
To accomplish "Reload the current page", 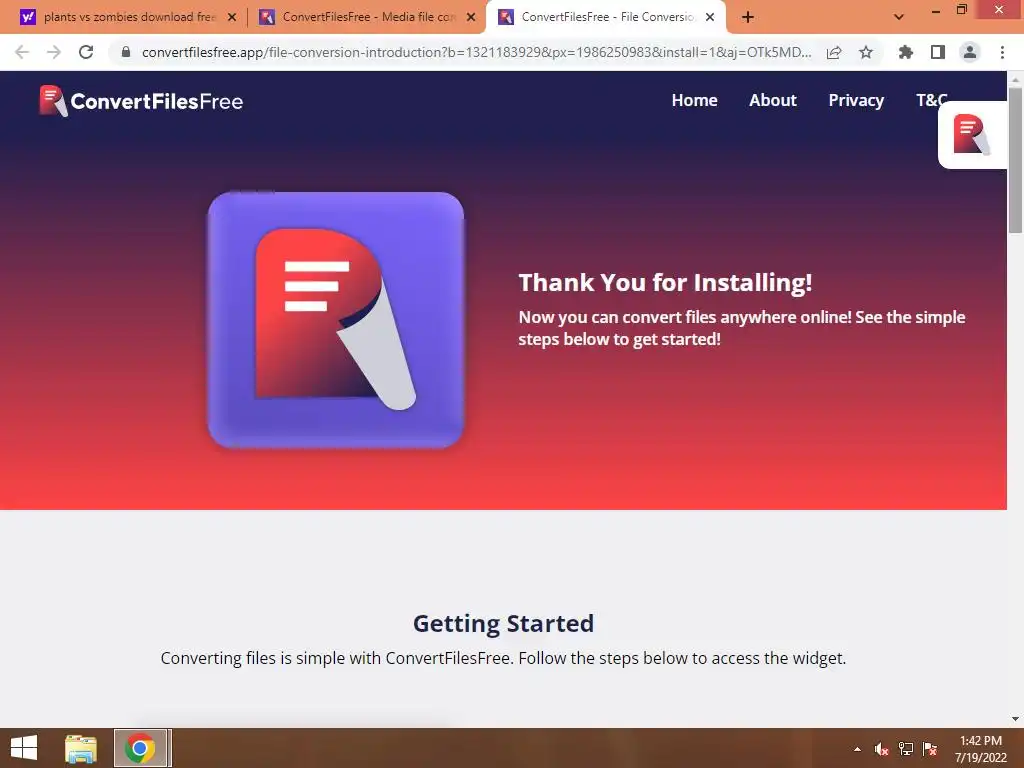I will 86,52.
